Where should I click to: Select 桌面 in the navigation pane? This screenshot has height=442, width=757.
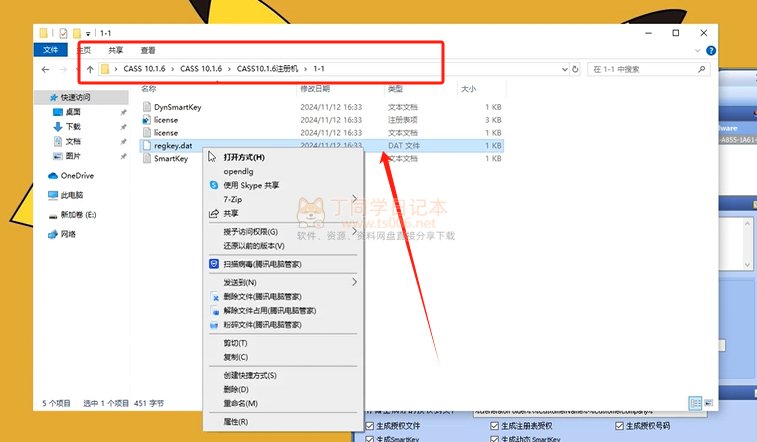click(x=73, y=112)
